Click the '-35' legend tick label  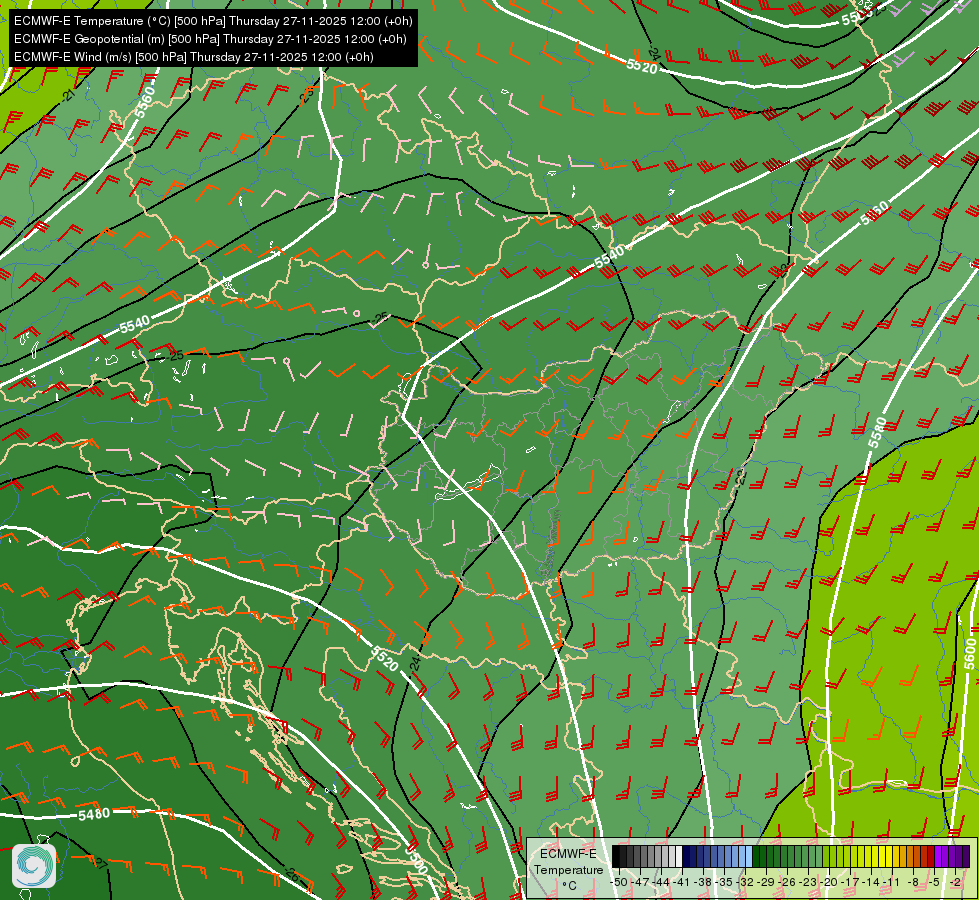(724, 883)
